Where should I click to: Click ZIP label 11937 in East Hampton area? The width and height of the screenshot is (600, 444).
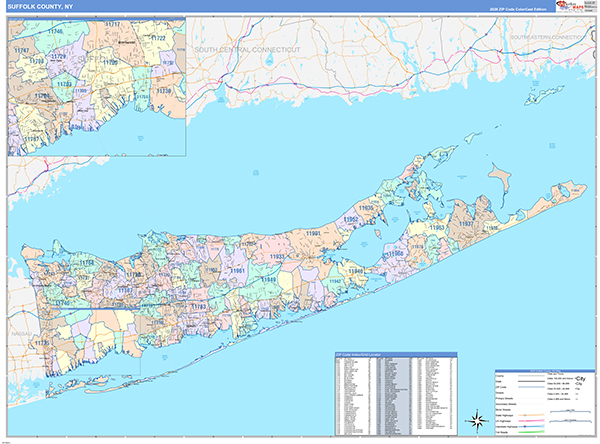[x=466, y=224]
